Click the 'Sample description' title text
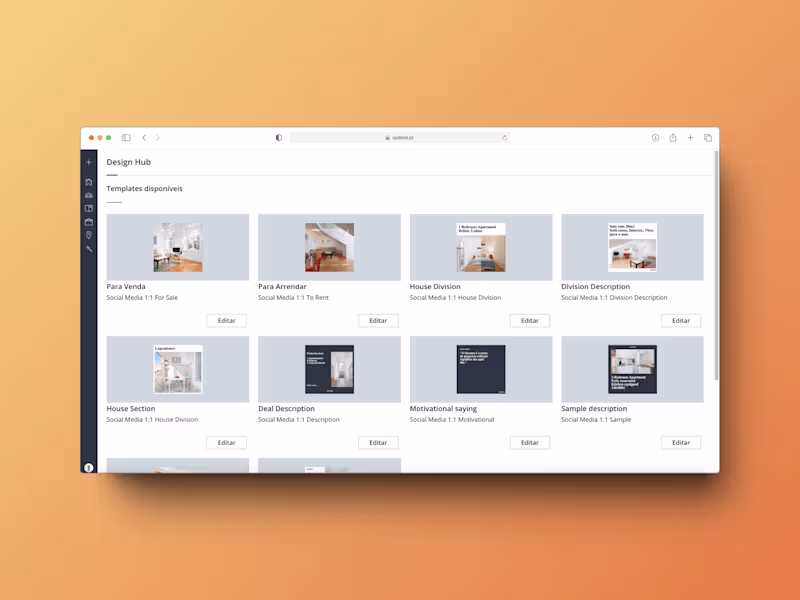This screenshot has width=800, height=600. click(x=594, y=408)
